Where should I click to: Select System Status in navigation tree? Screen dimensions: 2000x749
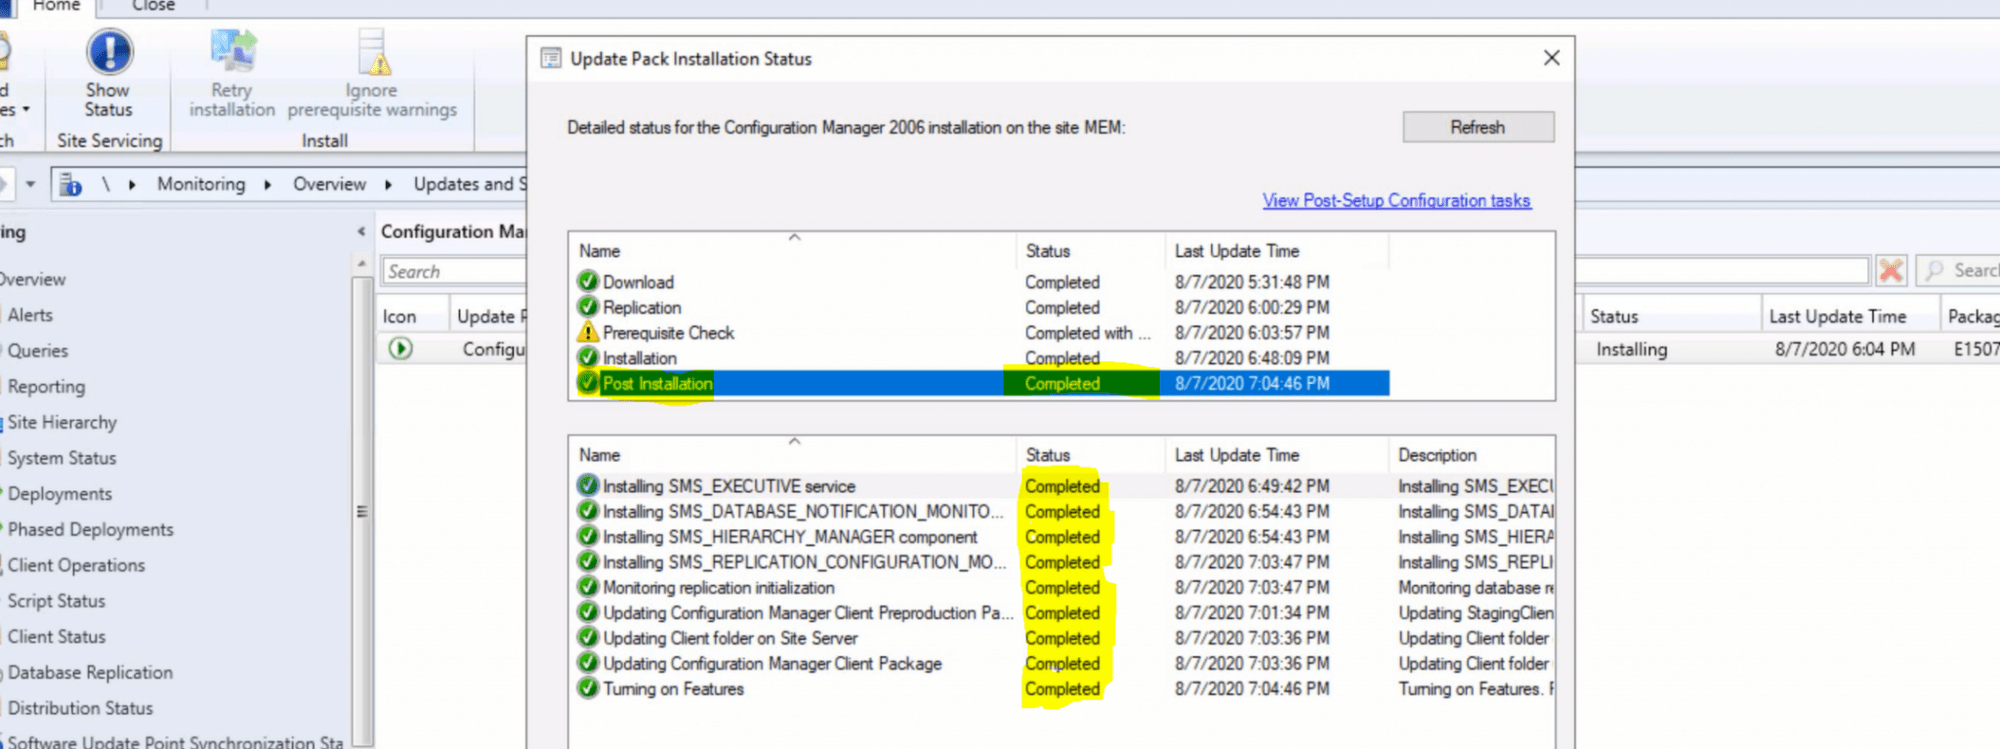pyautogui.click(x=62, y=458)
